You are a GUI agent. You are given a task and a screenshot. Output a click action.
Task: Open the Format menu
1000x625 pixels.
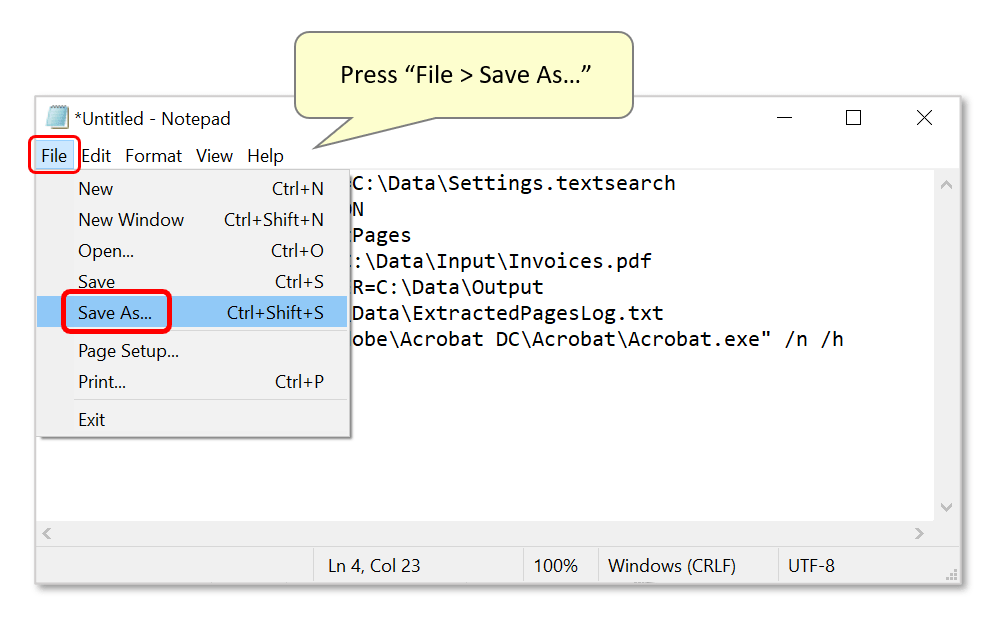[153, 155]
